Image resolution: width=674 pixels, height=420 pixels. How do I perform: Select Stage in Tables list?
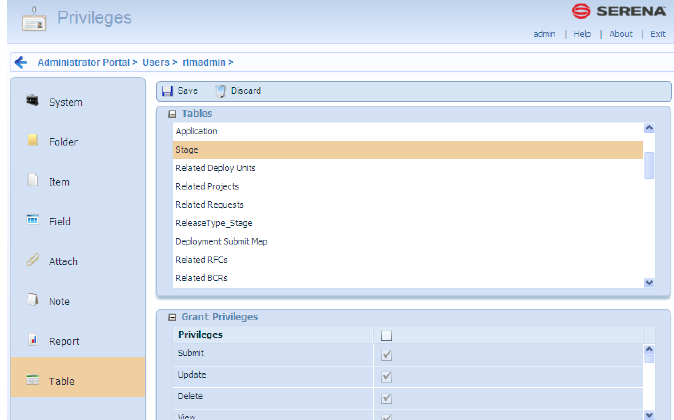408,150
